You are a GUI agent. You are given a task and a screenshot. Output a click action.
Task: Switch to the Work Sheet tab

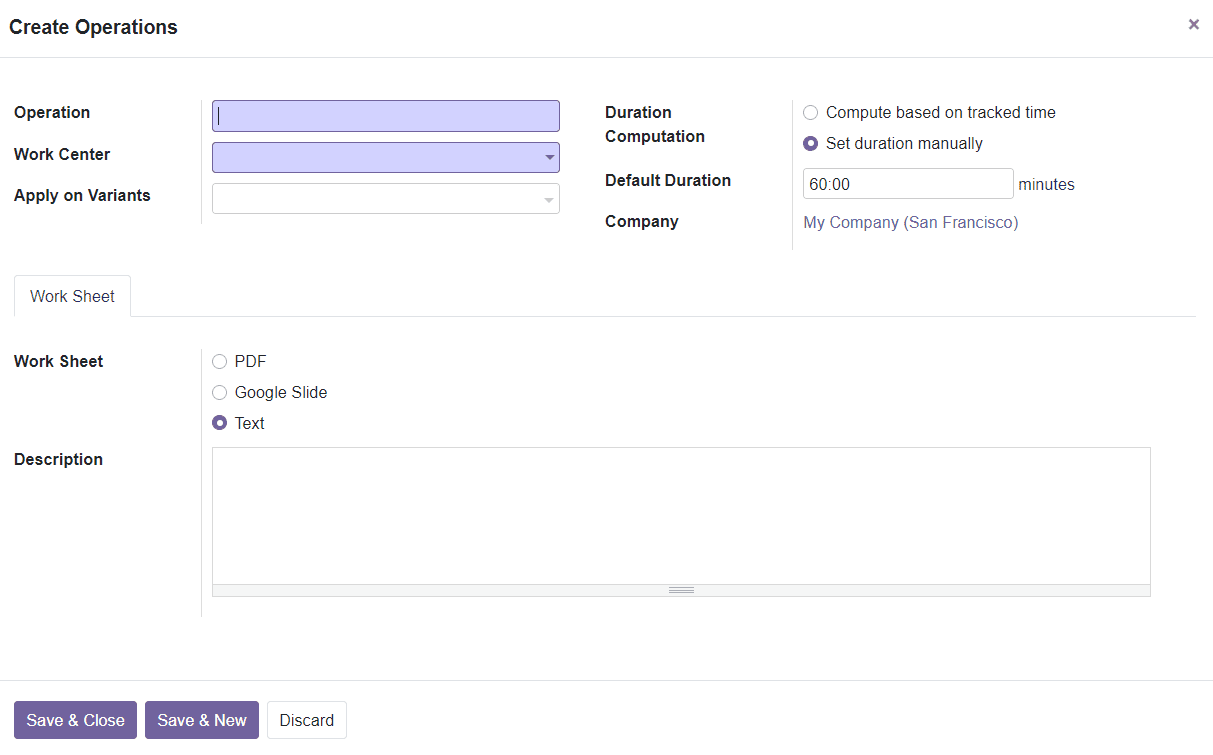71,296
